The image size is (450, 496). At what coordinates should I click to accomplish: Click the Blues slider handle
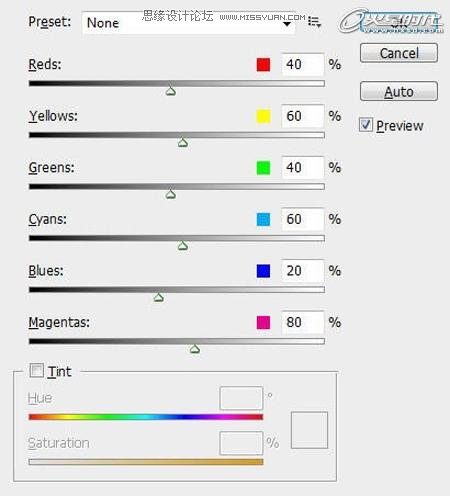tap(159, 297)
